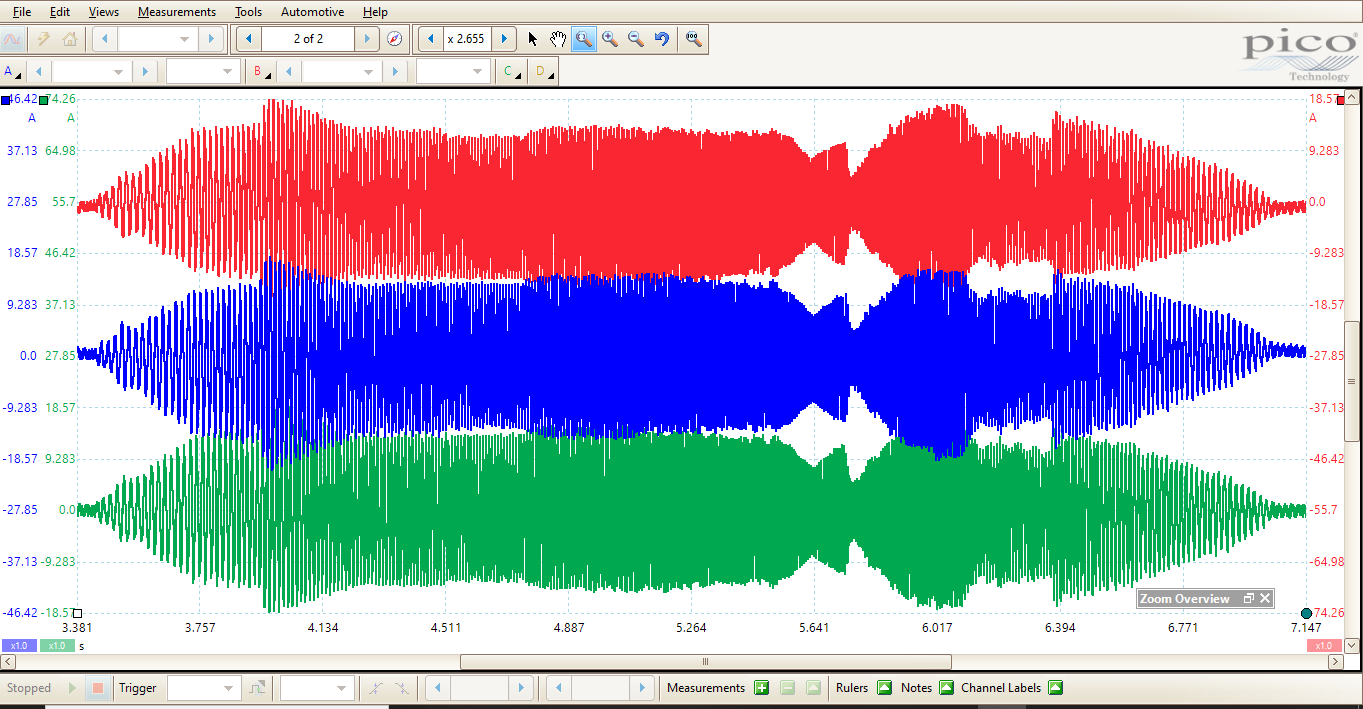Screen dimensions: 1363x709
Task: Toggle the Rulers legend display
Action: [x=884, y=688]
